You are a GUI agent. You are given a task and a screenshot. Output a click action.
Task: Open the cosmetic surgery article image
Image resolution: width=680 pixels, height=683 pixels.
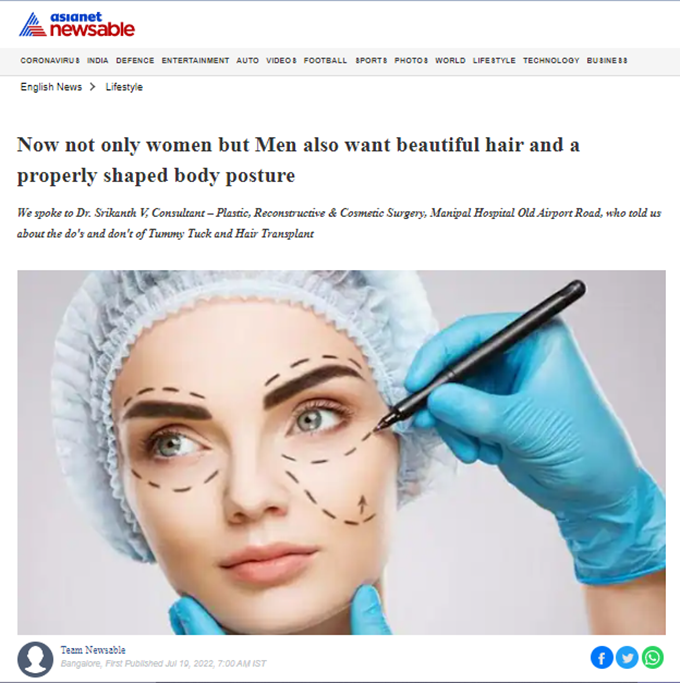pos(342,452)
